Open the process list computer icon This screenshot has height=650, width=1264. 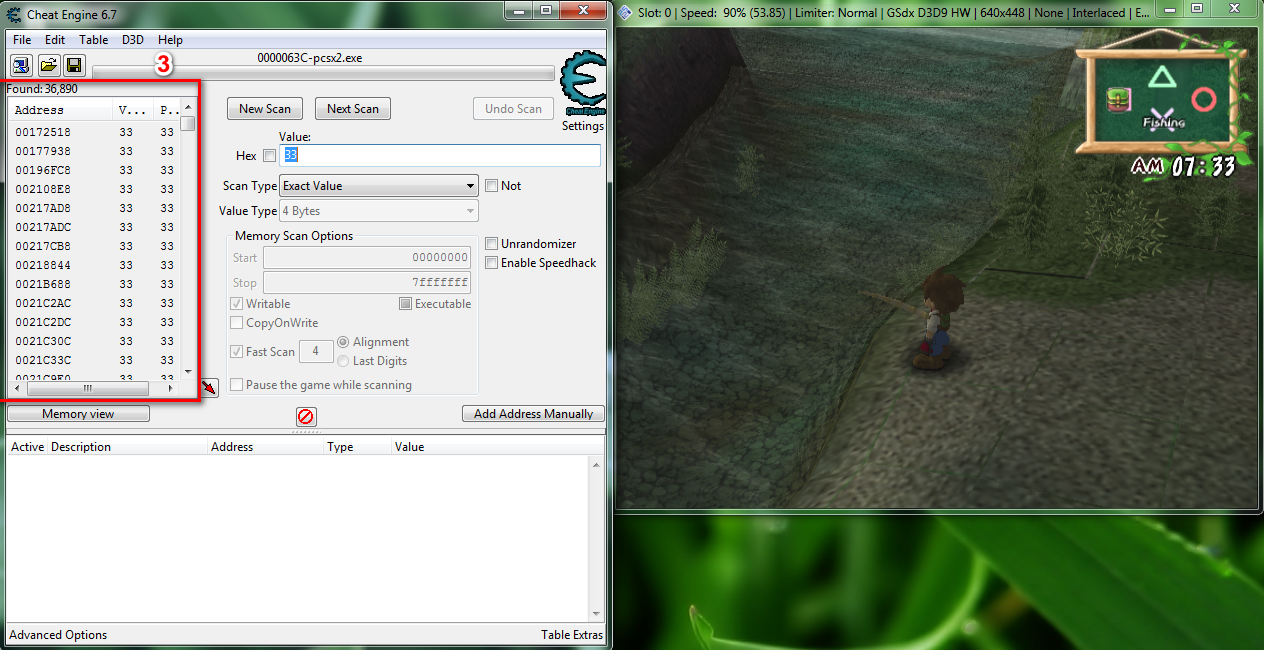20,65
